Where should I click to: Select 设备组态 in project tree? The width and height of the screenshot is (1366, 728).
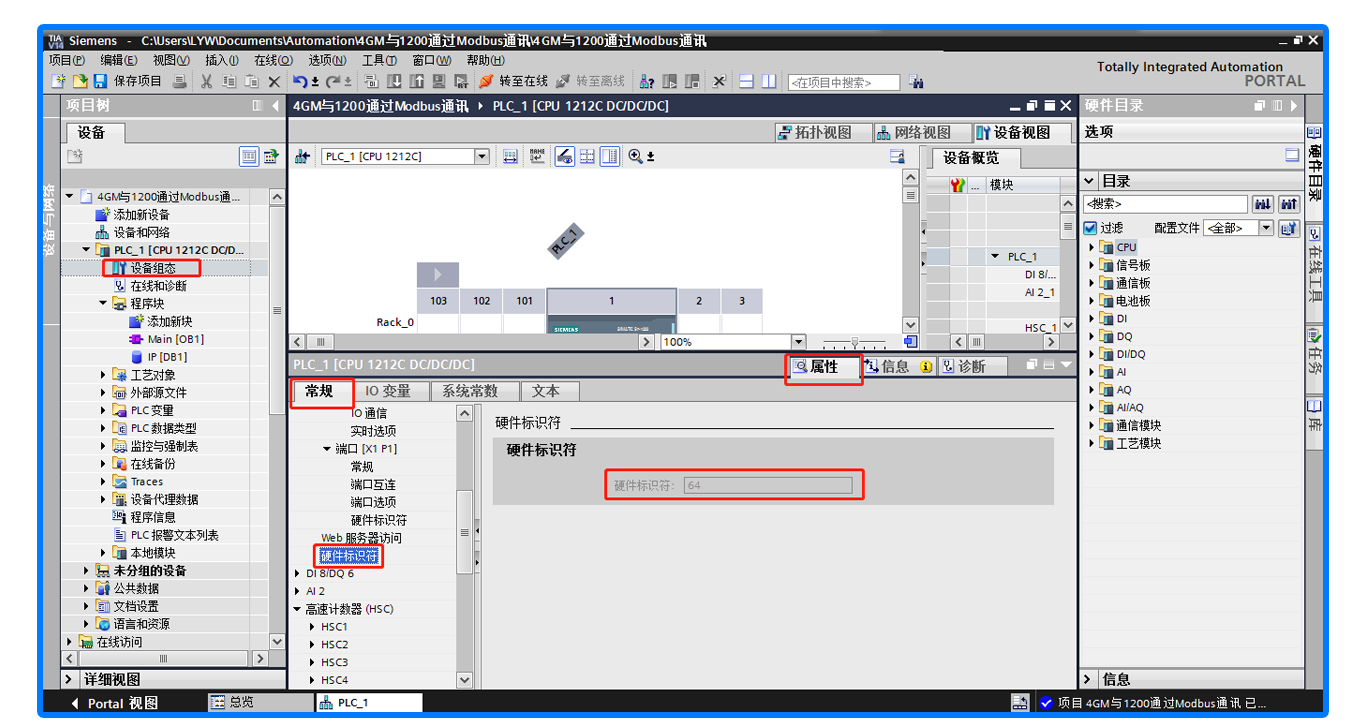(x=151, y=268)
